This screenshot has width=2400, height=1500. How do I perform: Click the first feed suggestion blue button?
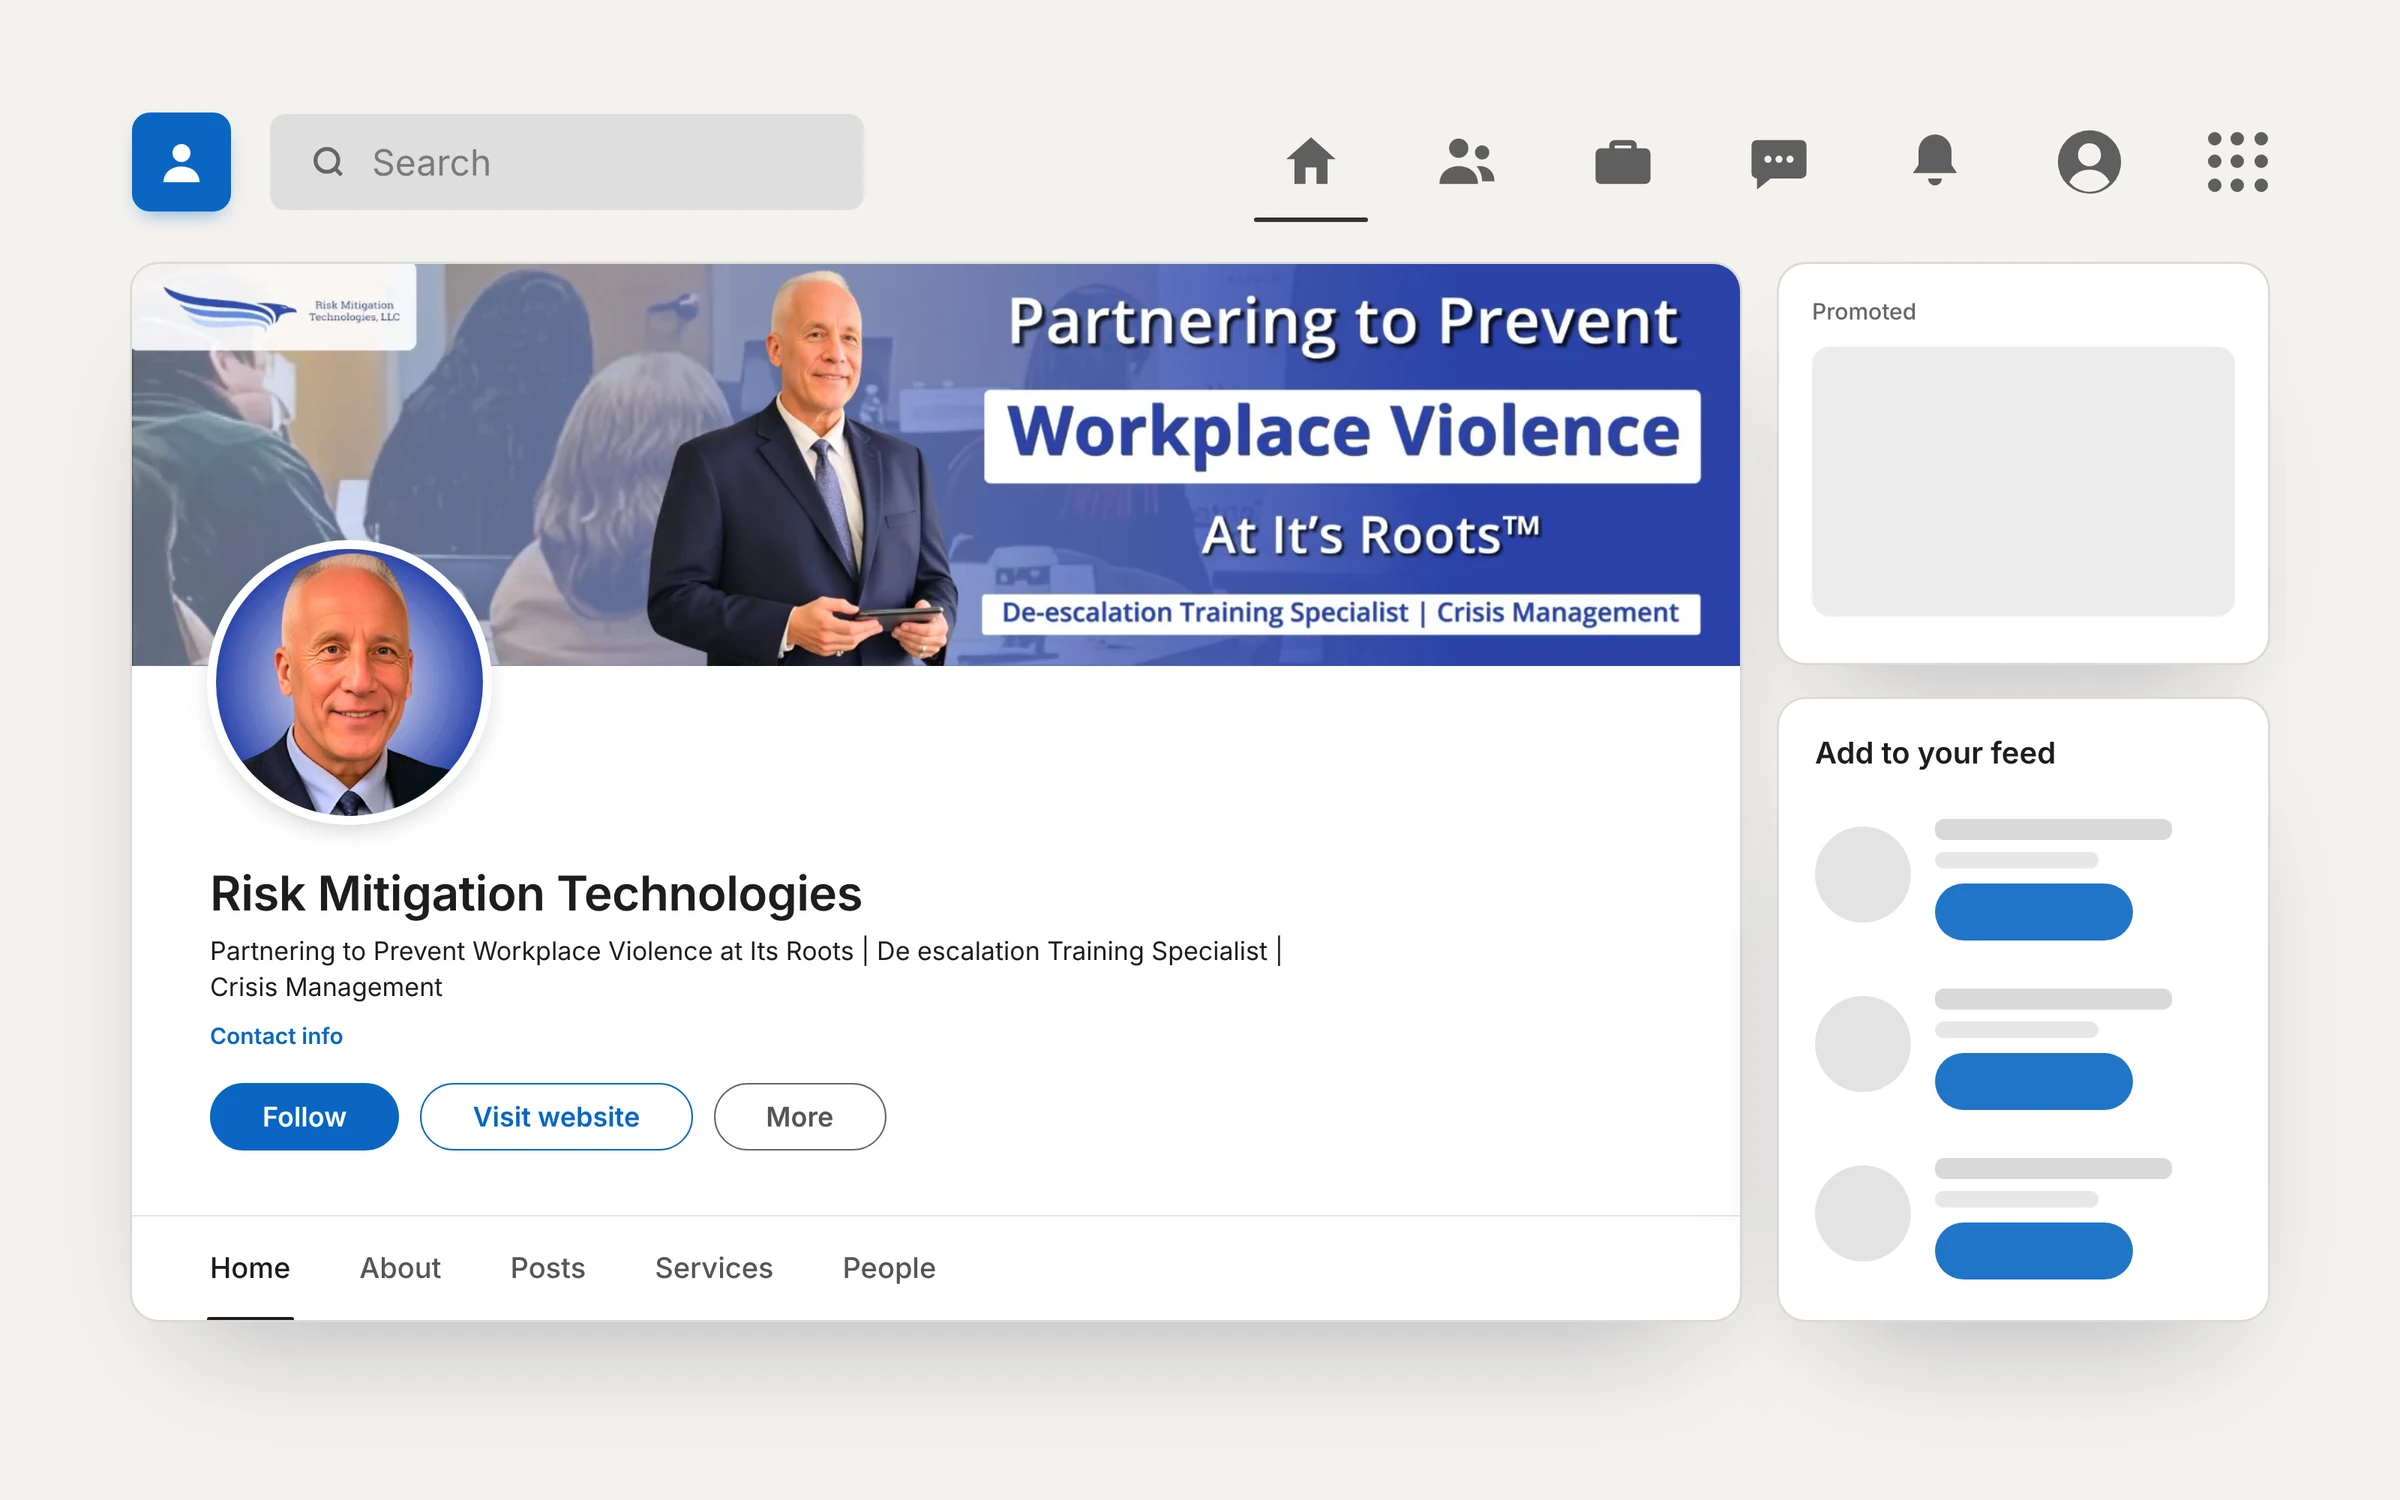pyautogui.click(x=2033, y=912)
